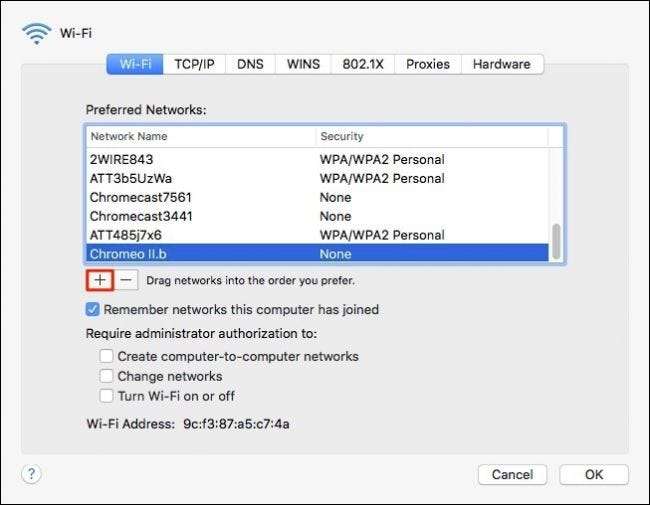Screen dimensions: 650x505
Task: Click the plus button to add network
Action: [100, 280]
